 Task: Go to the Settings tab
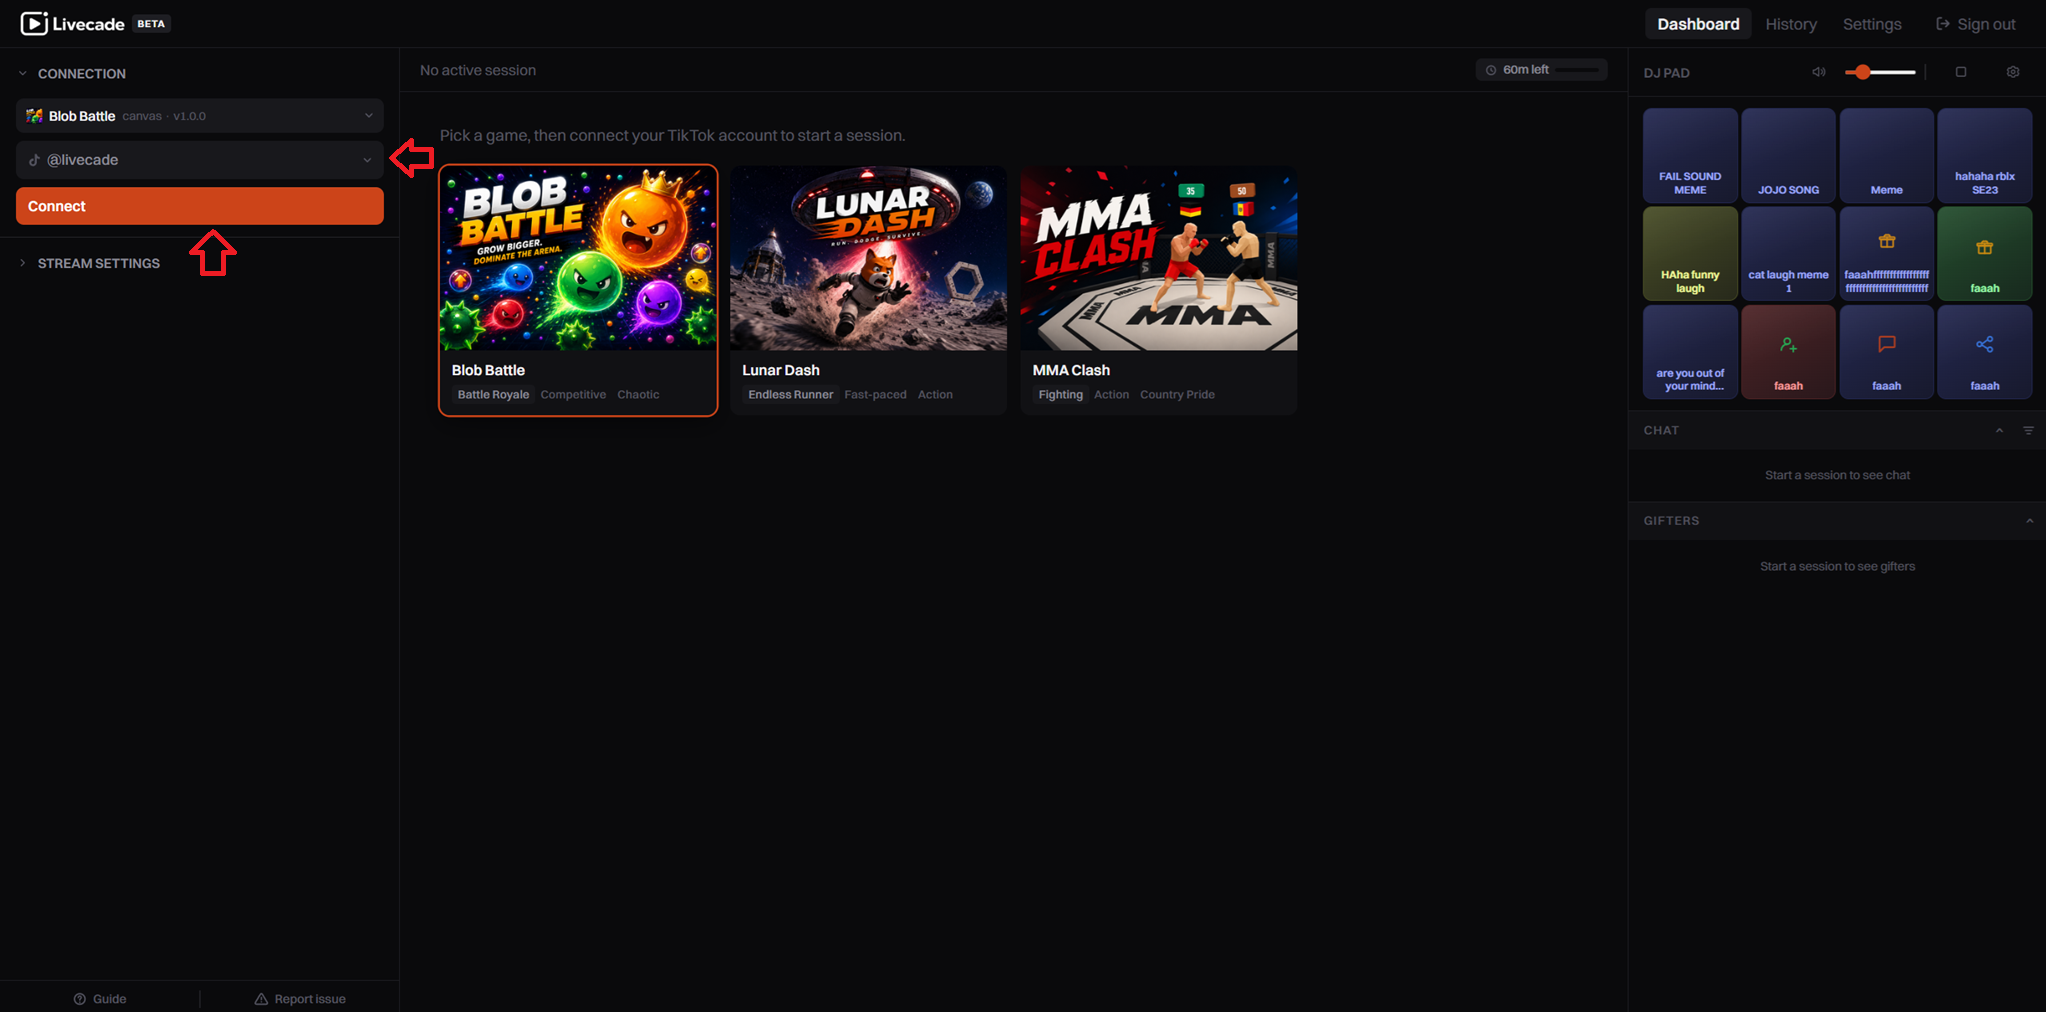(1872, 24)
